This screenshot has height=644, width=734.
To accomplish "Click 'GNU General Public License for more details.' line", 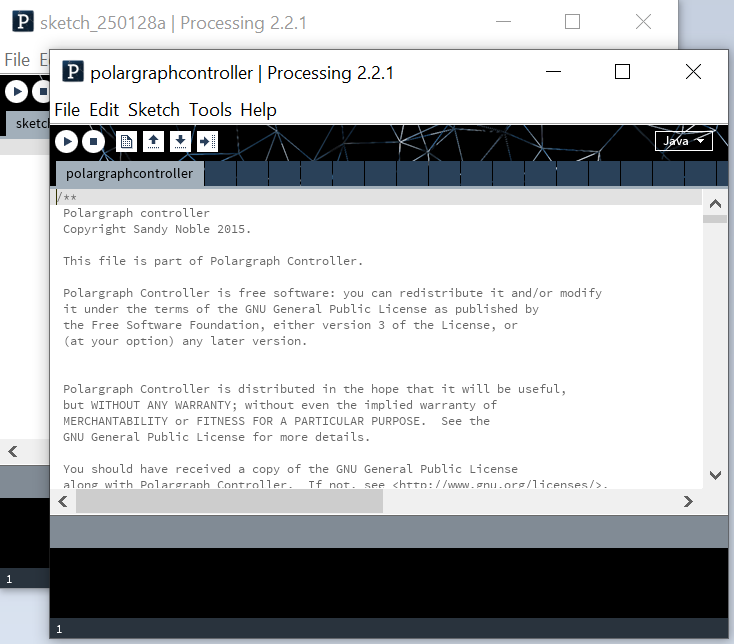I will point(216,437).
